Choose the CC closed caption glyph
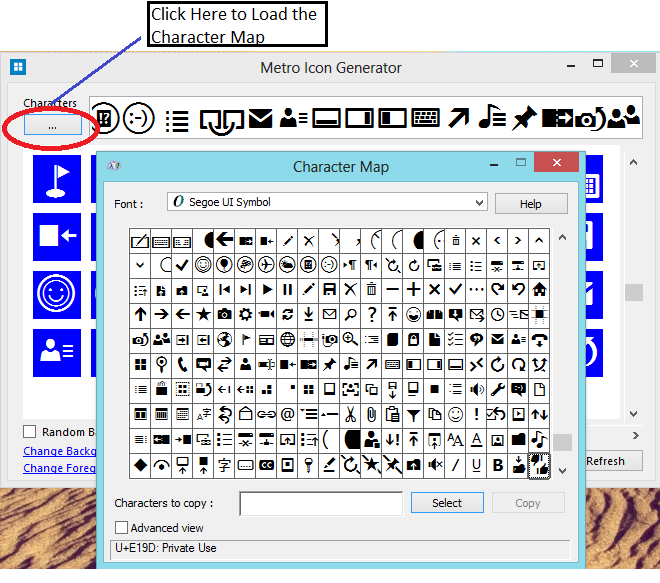The width and height of the screenshot is (660, 583). (266, 465)
